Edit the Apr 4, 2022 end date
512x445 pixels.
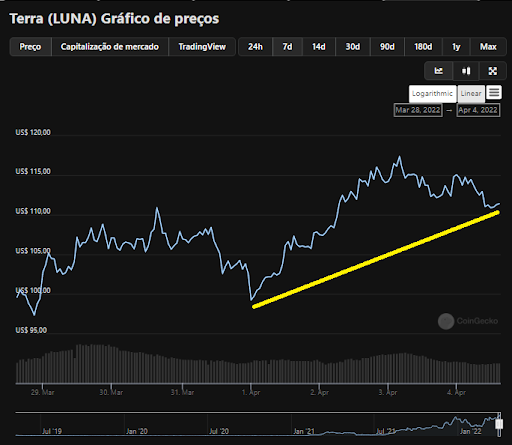click(x=478, y=110)
